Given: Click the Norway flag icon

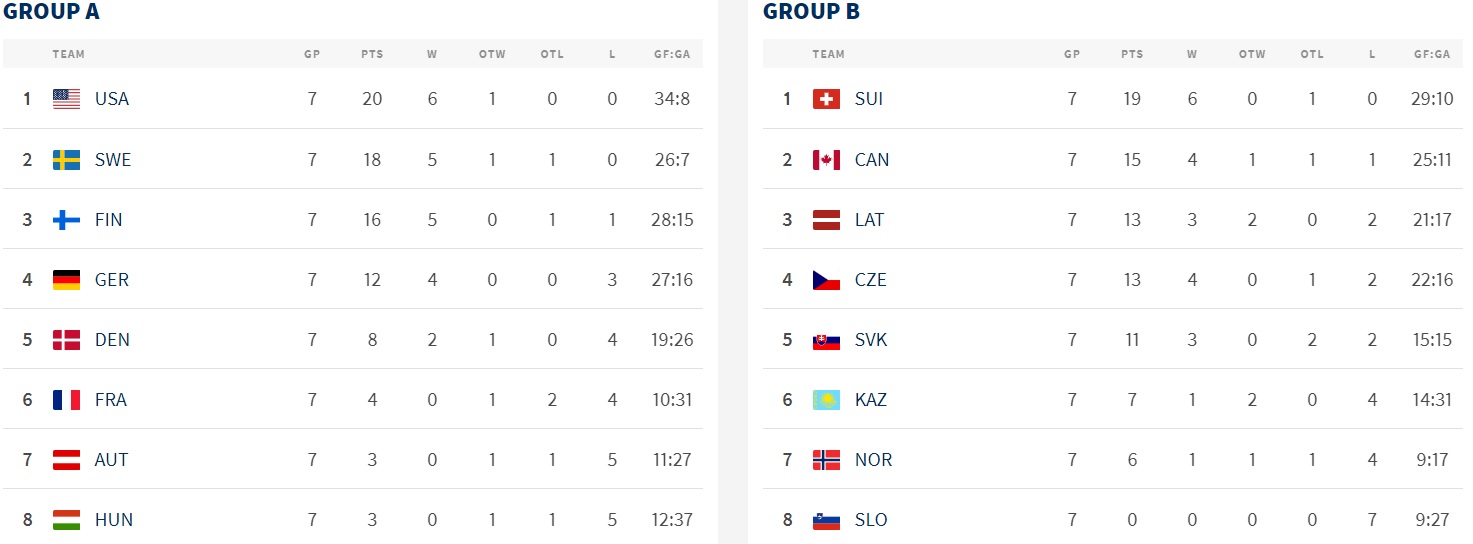Looking at the screenshot, I should 826,460.
